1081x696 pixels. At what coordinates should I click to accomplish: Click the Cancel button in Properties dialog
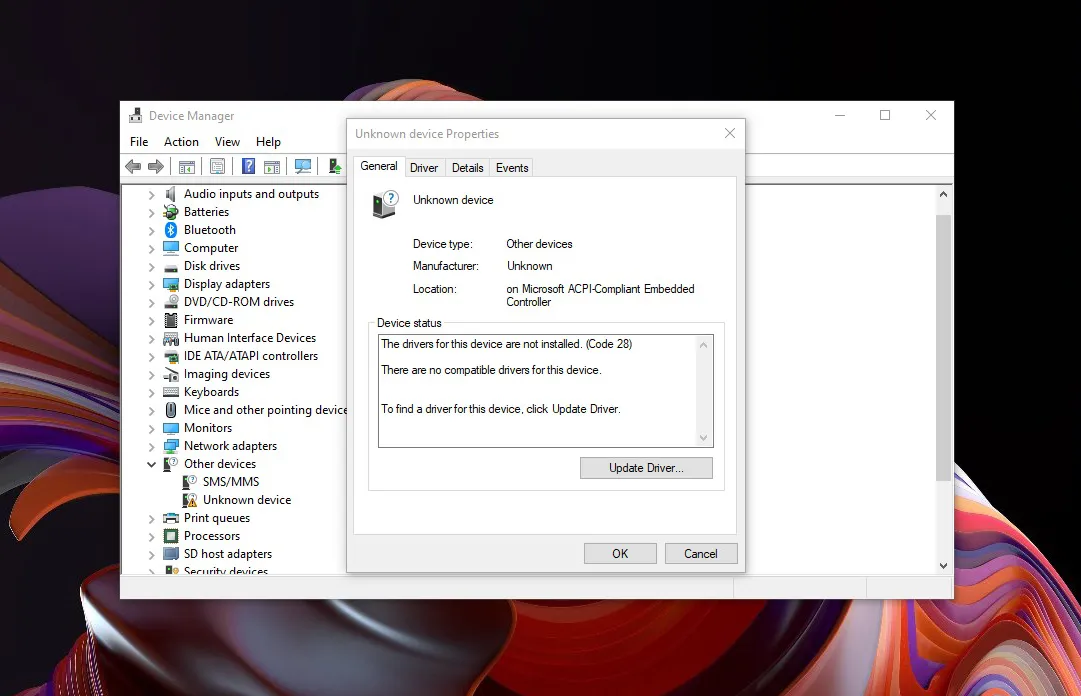[x=700, y=554]
